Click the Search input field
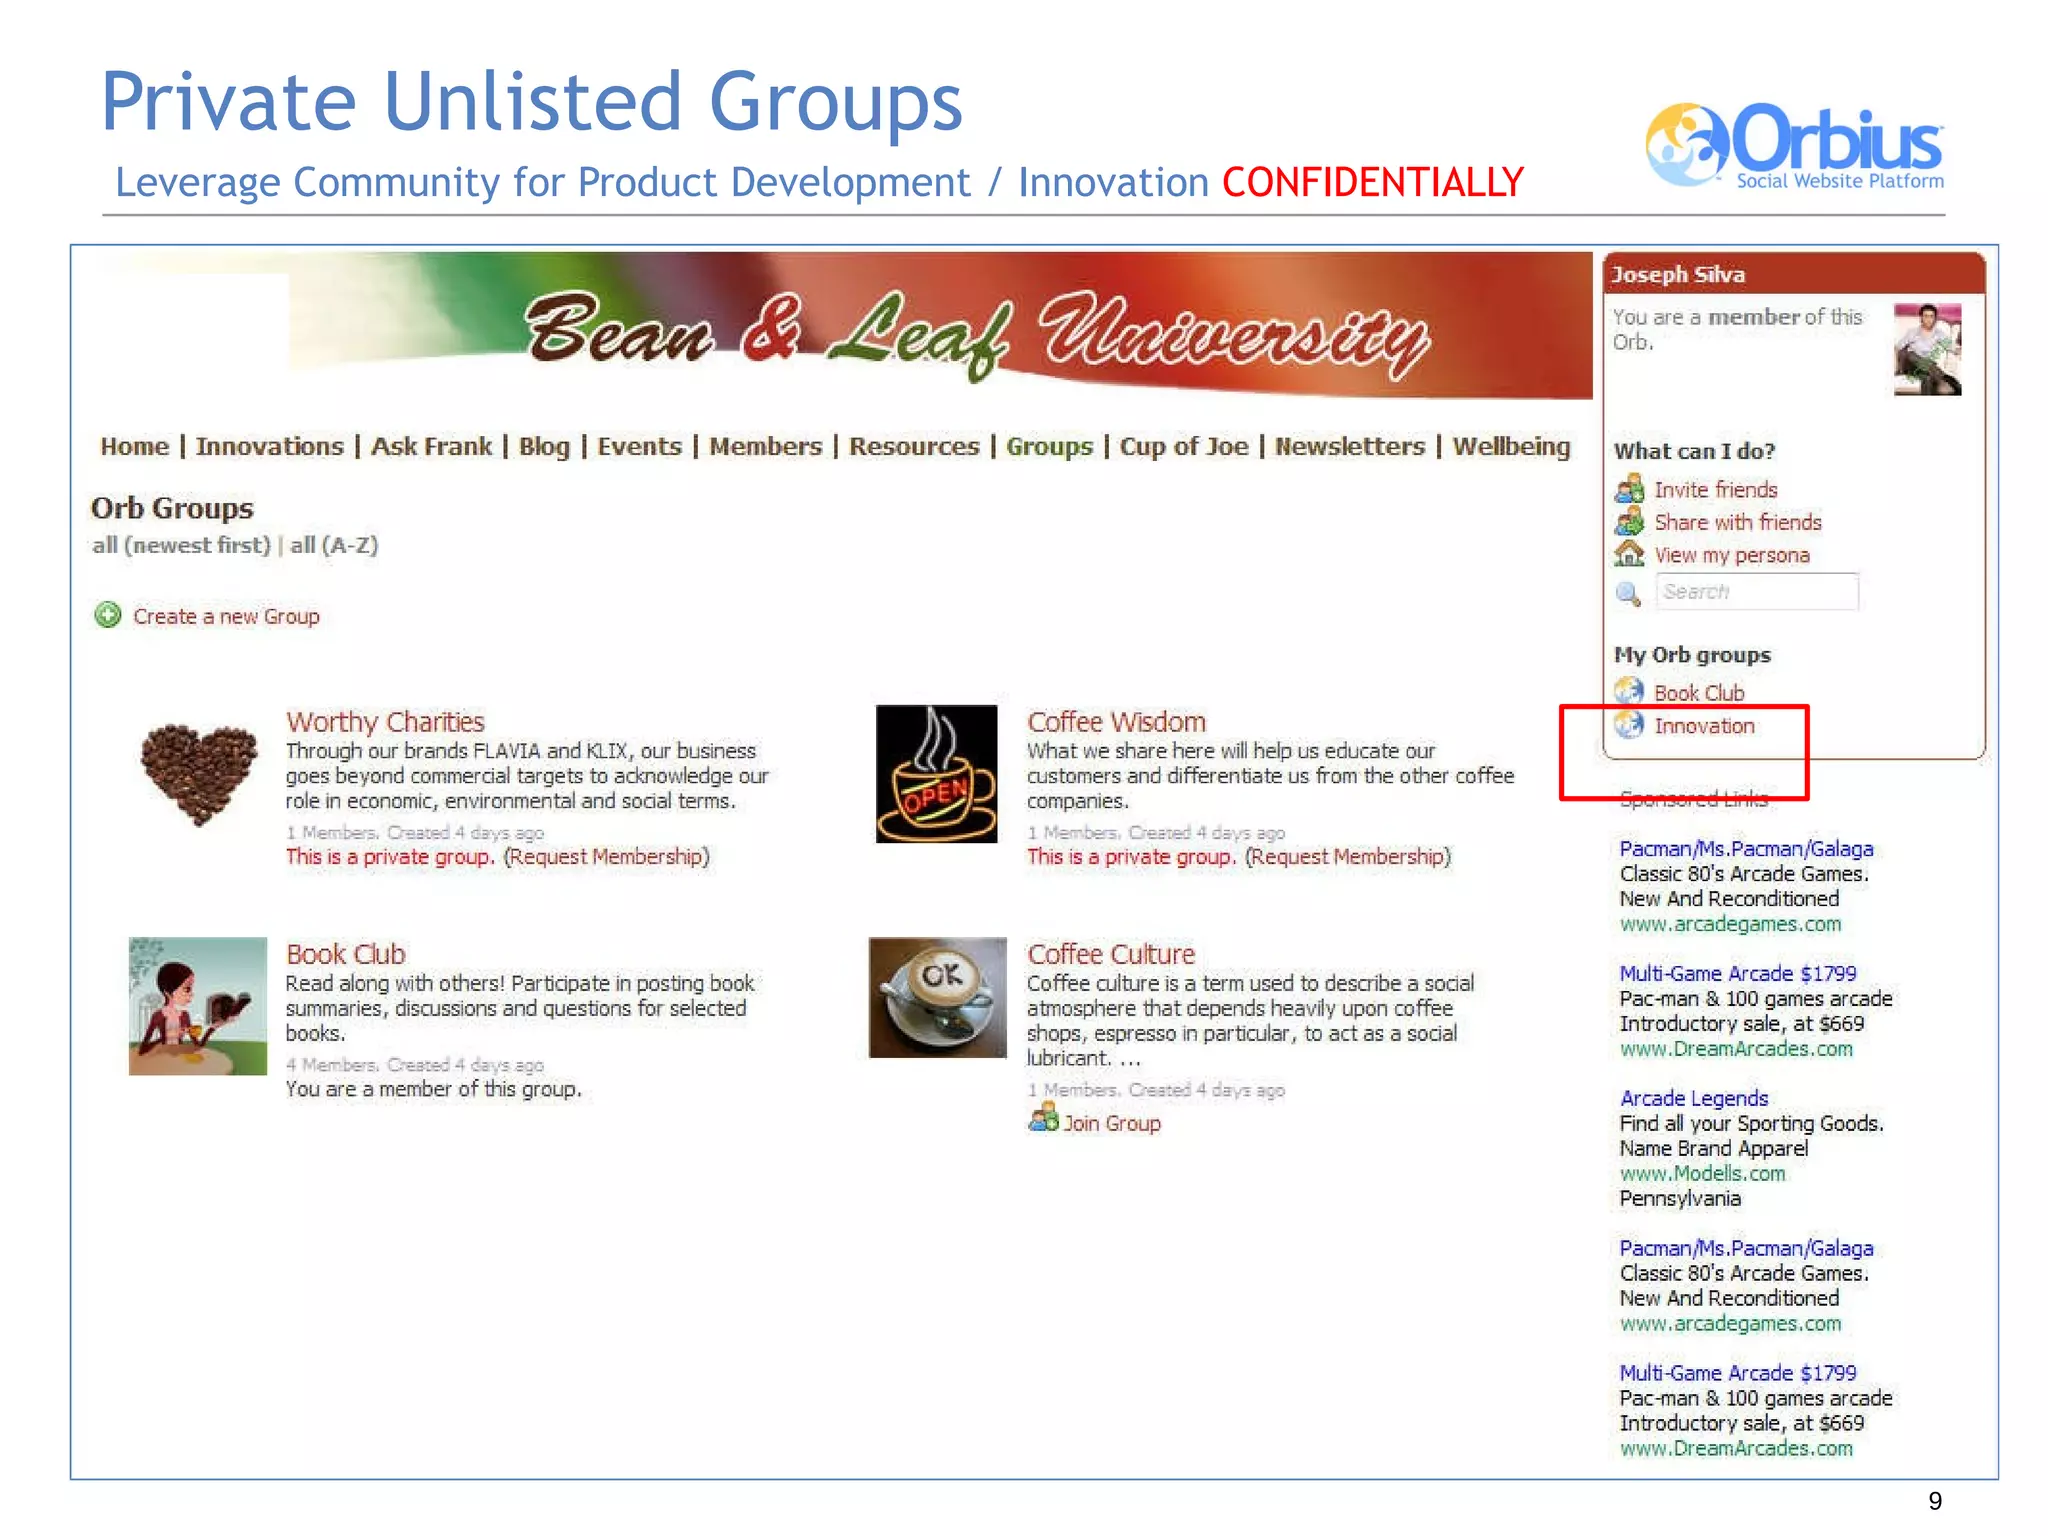The image size is (2048, 1536). click(x=1756, y=592)
